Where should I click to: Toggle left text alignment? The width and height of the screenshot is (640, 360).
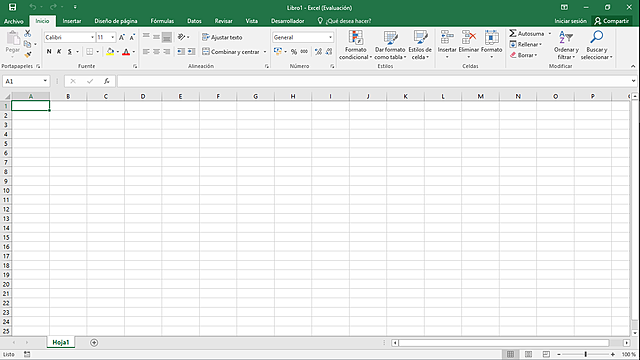tap(146, 51)
